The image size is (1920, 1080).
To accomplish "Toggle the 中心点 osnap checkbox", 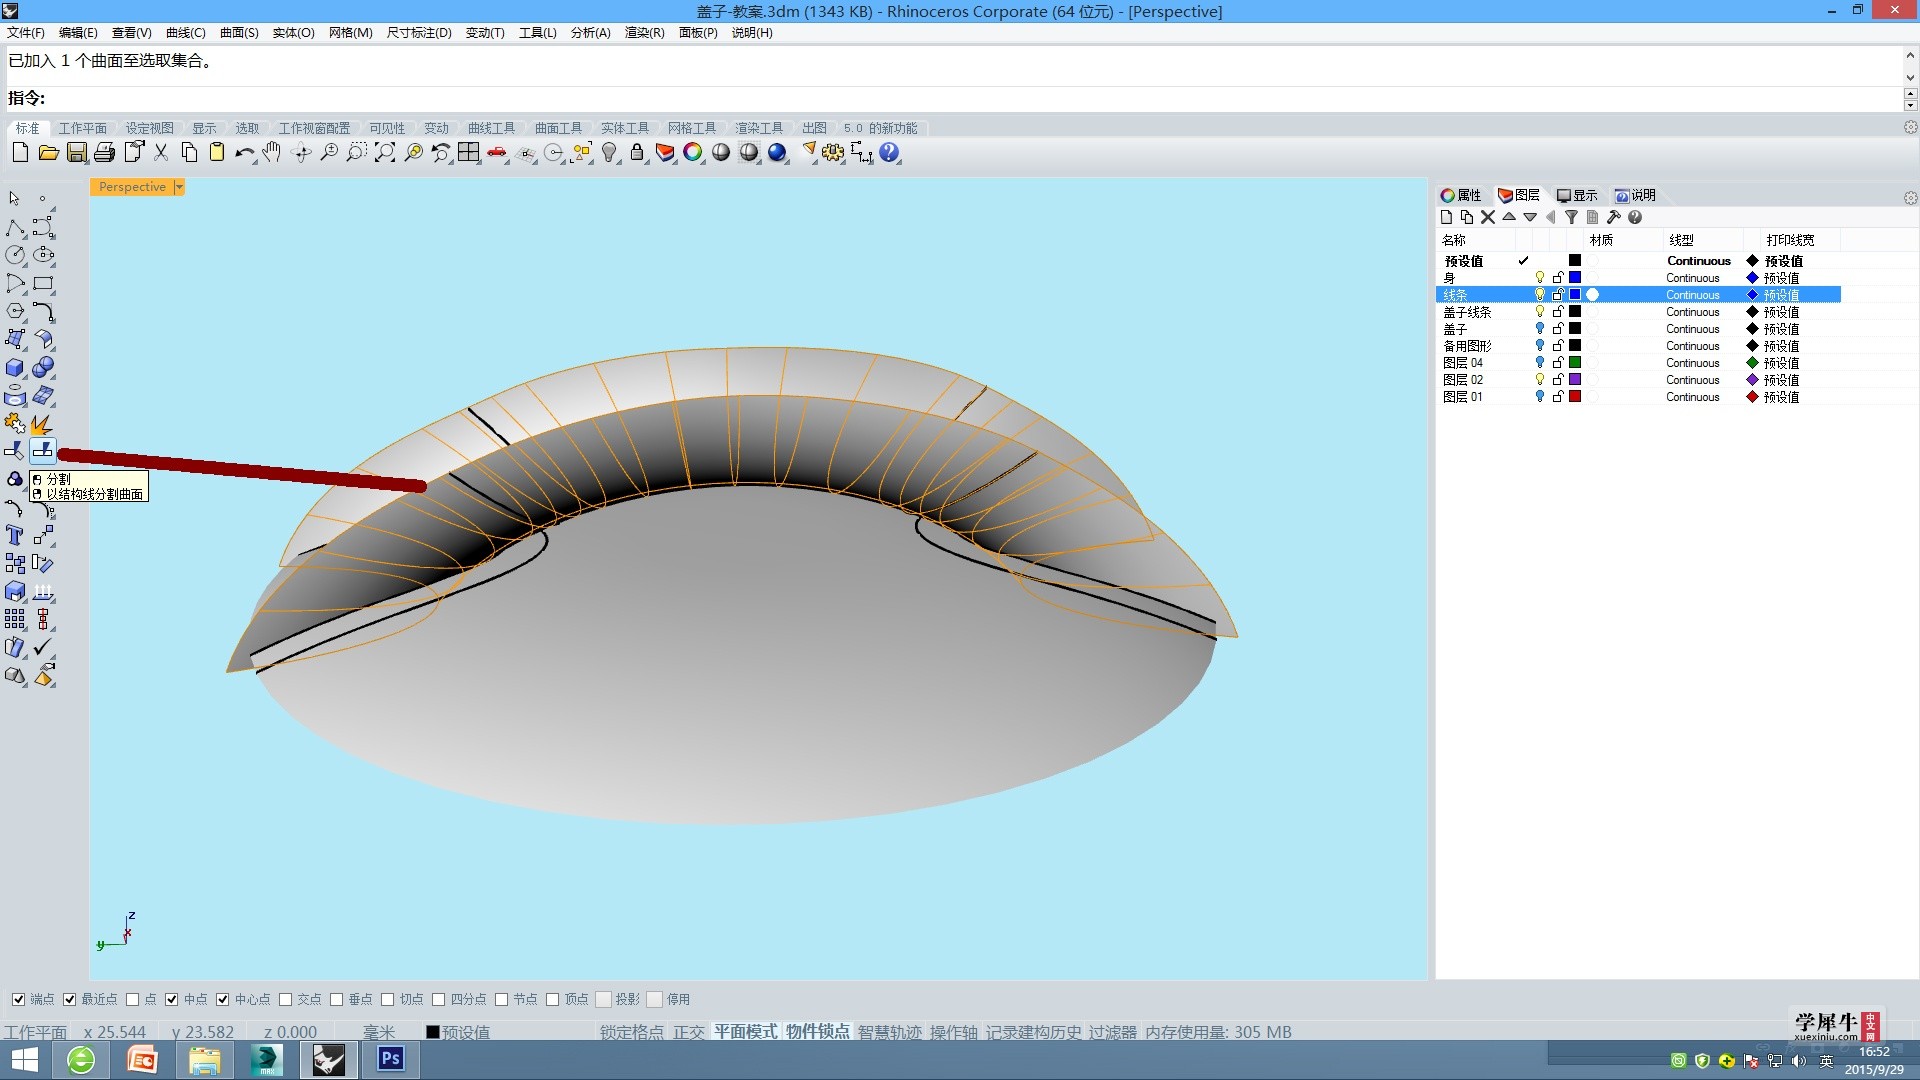I will click(x=222, y=999).
